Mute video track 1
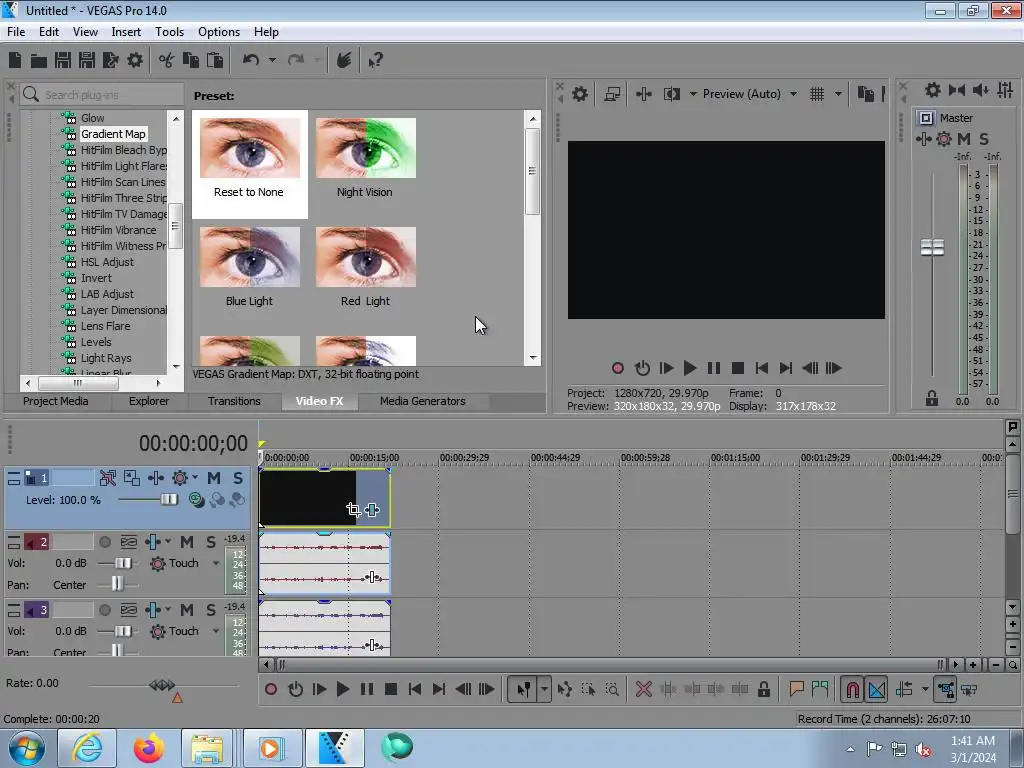Screen dimensions: 1024x768 pyautogui.click(x=214, y=478)
